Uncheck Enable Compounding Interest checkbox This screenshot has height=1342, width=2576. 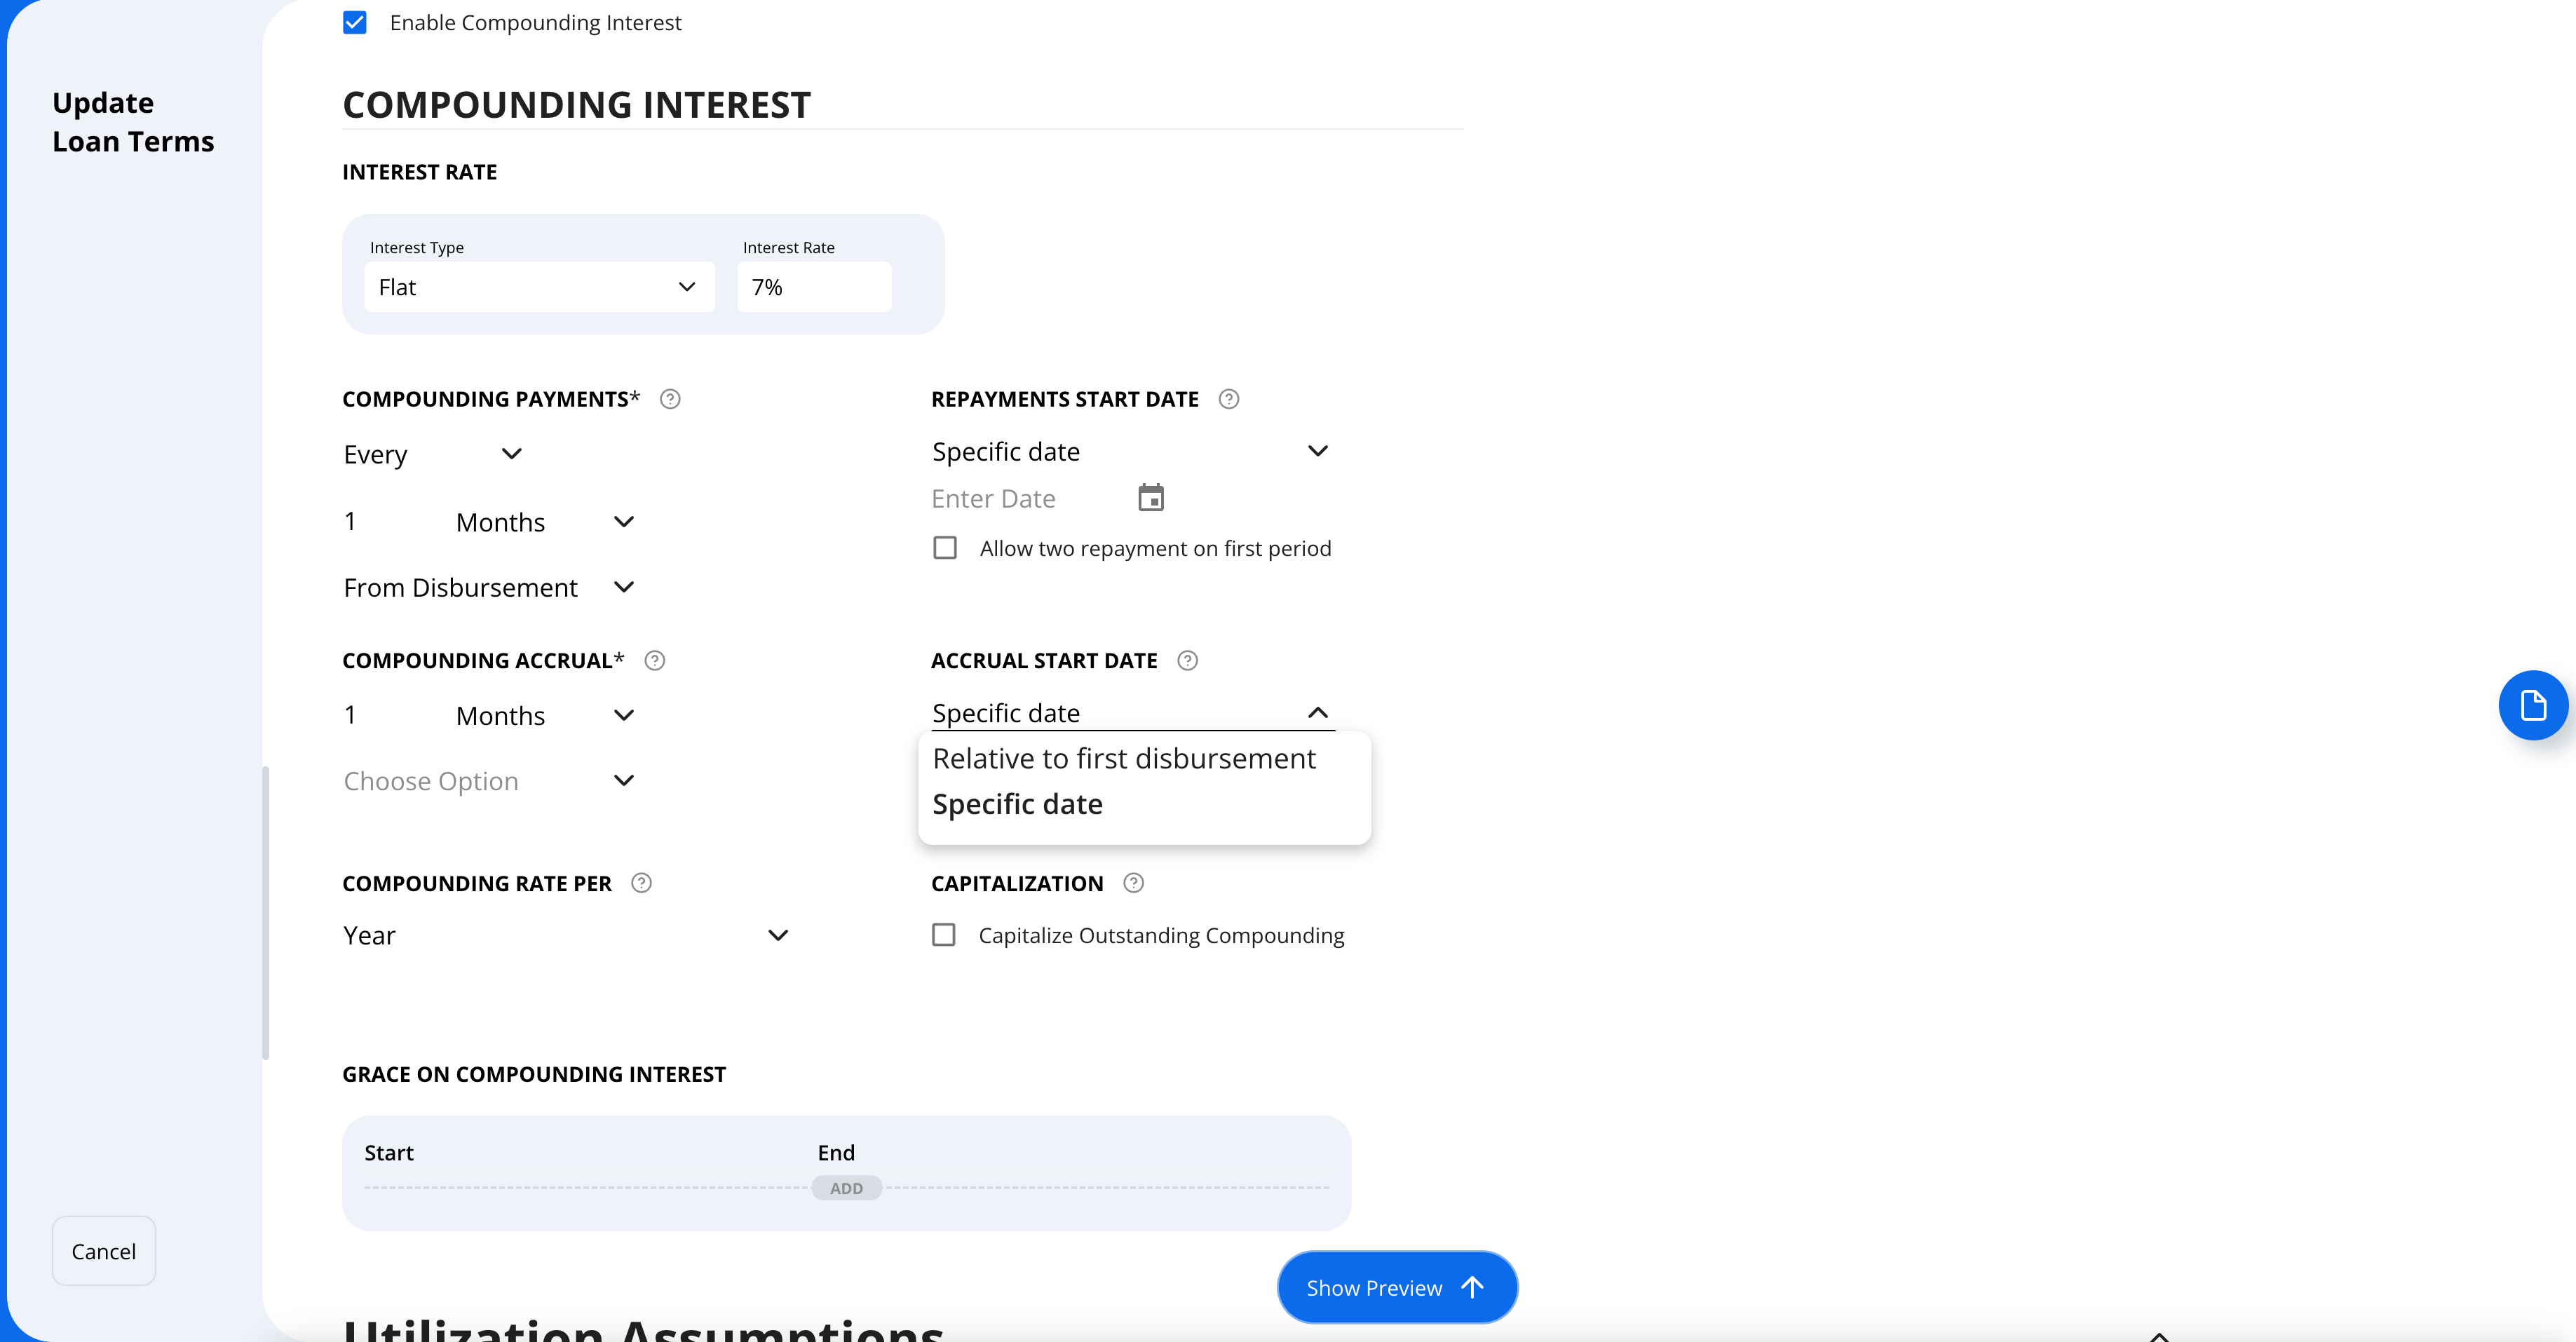click(355, 22)
